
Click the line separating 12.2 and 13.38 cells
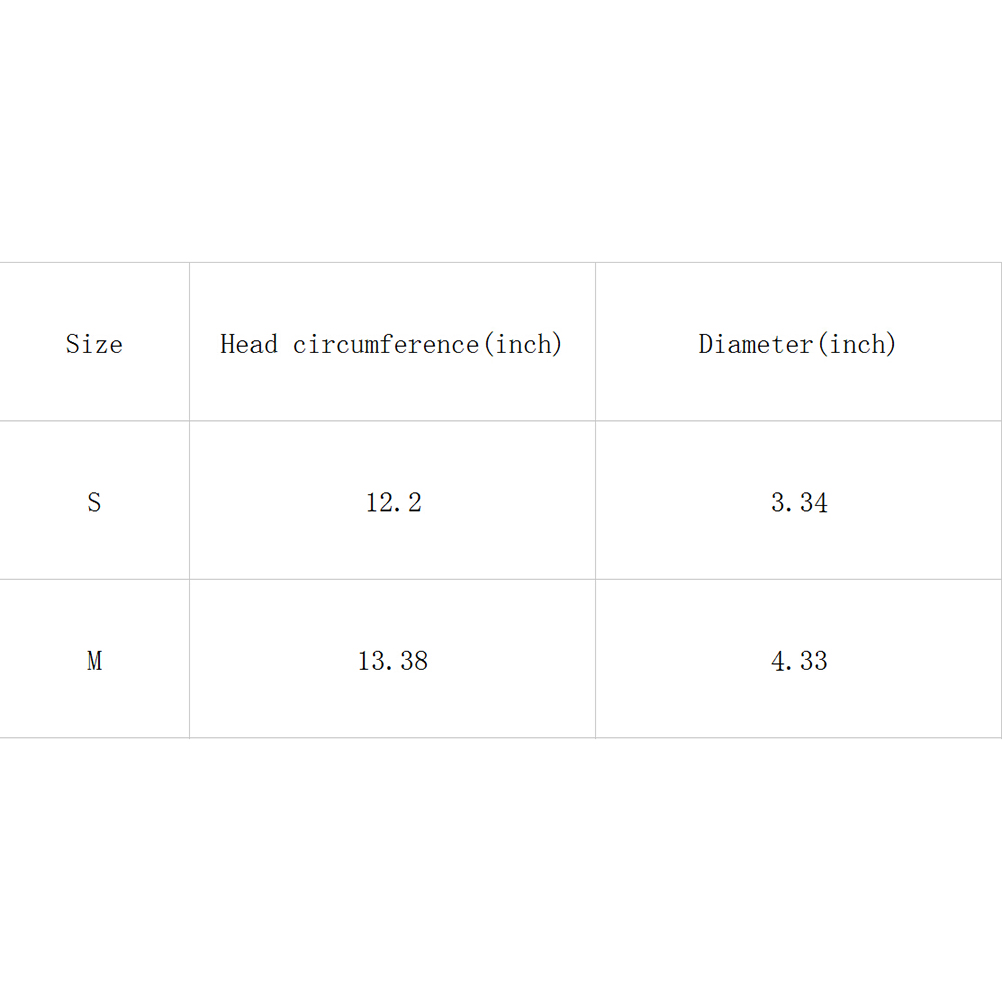(392, 579)
